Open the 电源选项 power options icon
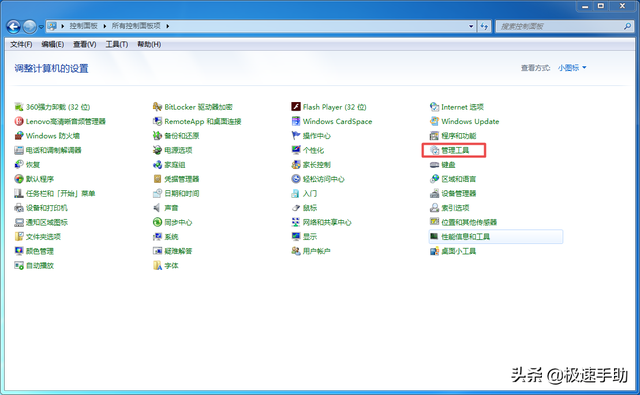640x395 pixels. pyautogui.click(x=157, y=150)
